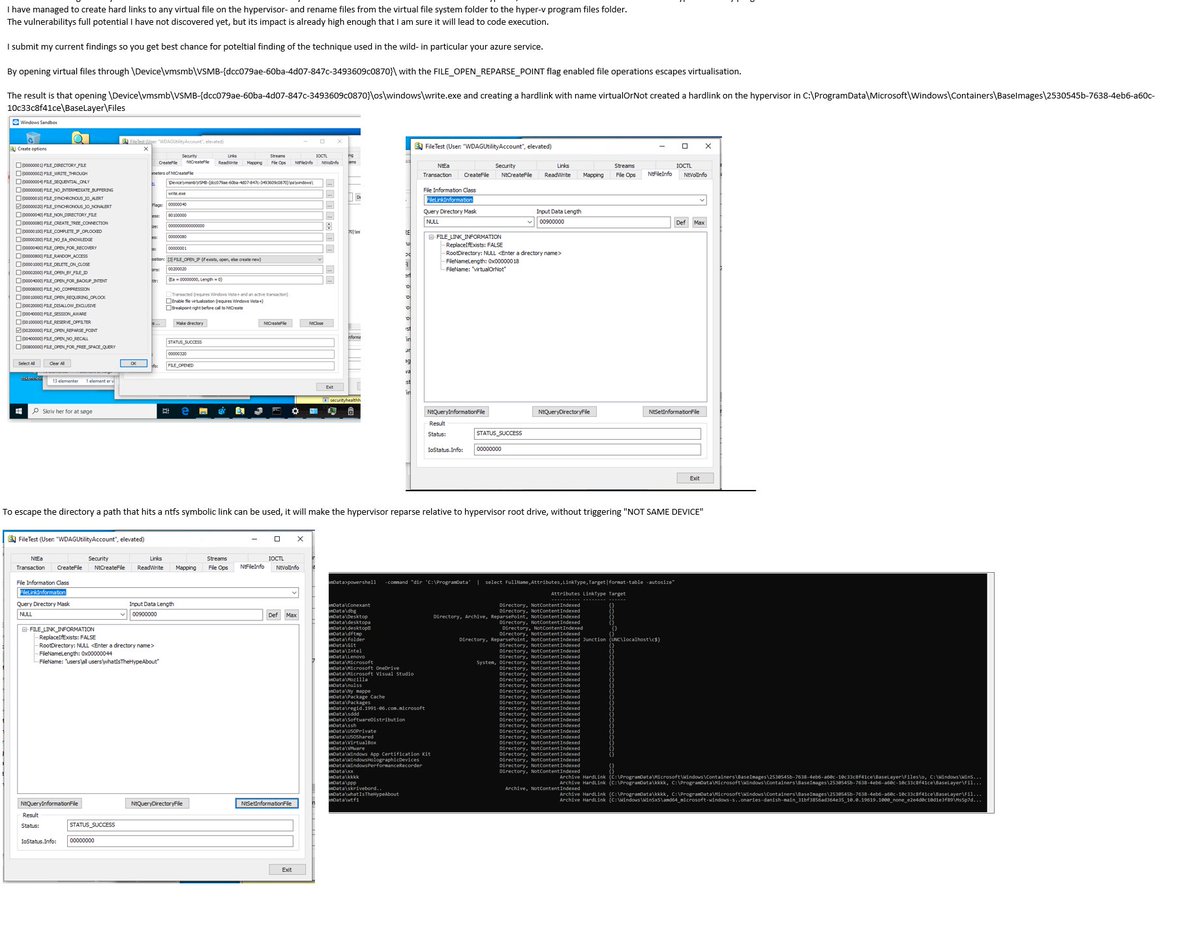
Task: Click the Make directory button
Action: point(190,323)
